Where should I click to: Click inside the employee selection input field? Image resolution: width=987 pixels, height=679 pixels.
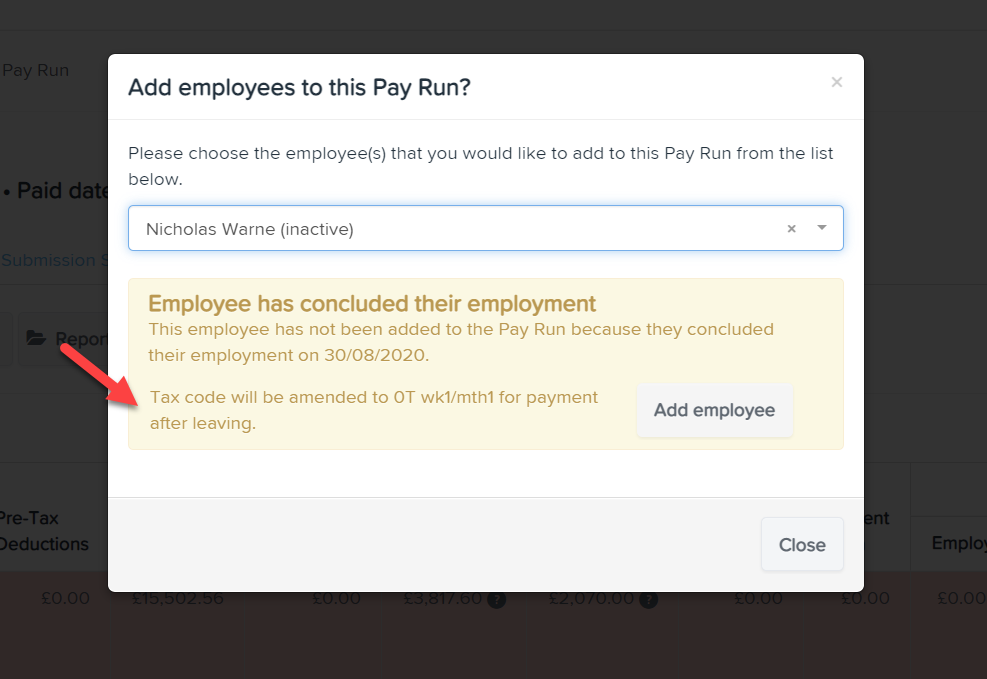(400, 228)
